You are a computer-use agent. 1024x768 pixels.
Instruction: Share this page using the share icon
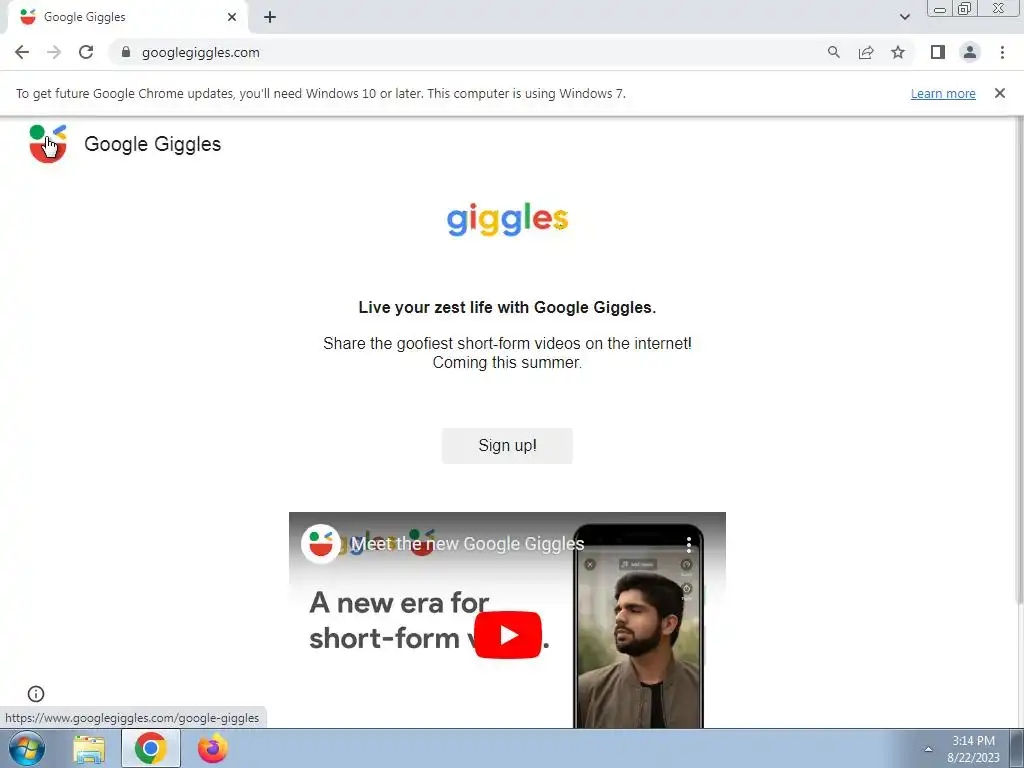coord(866,52)
